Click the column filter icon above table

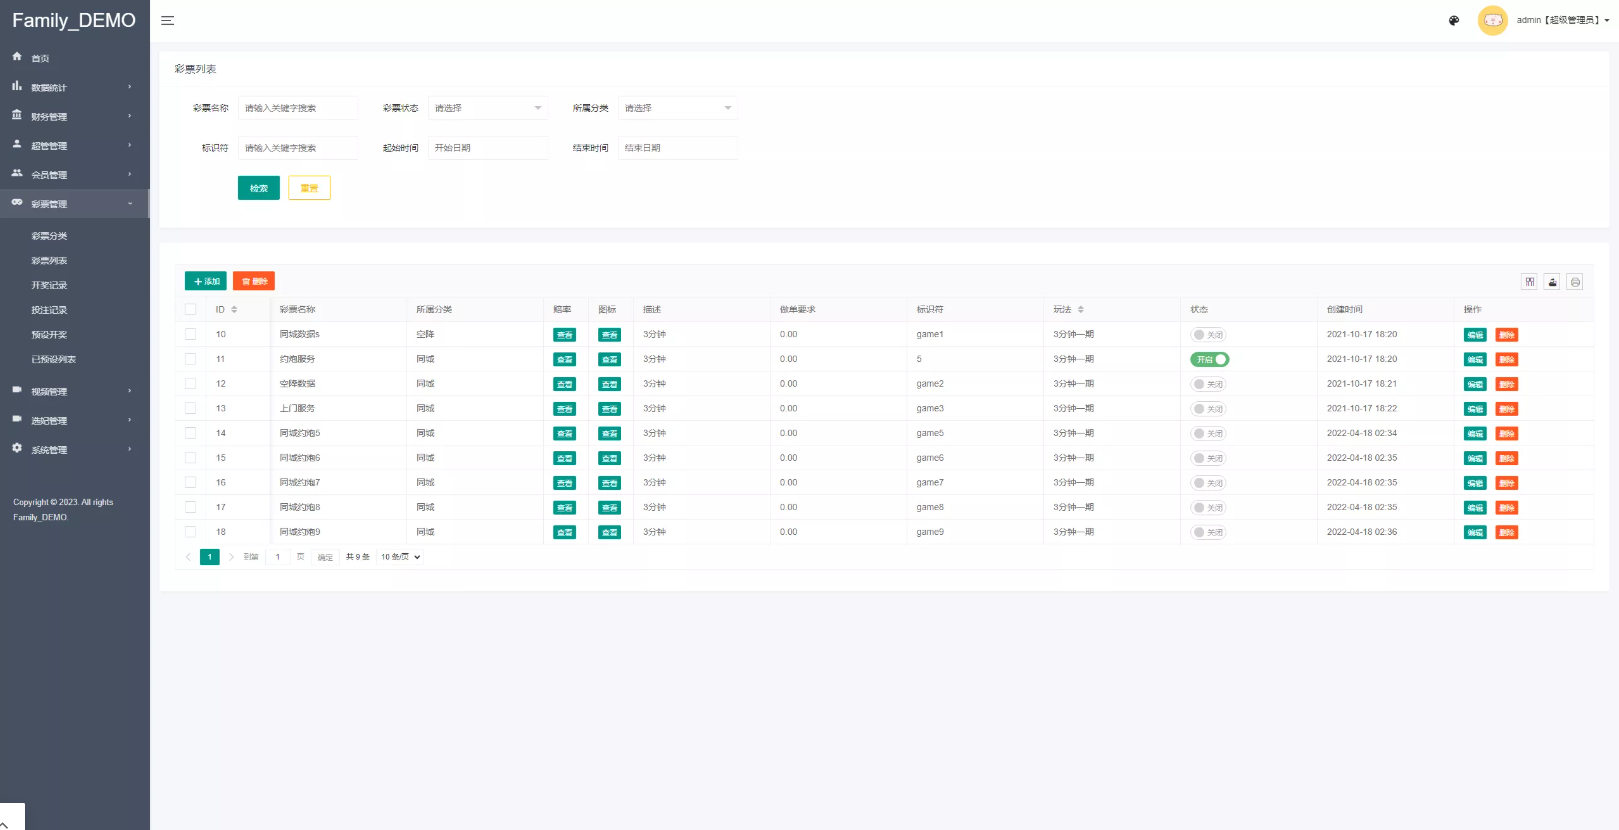[1529, 282]
